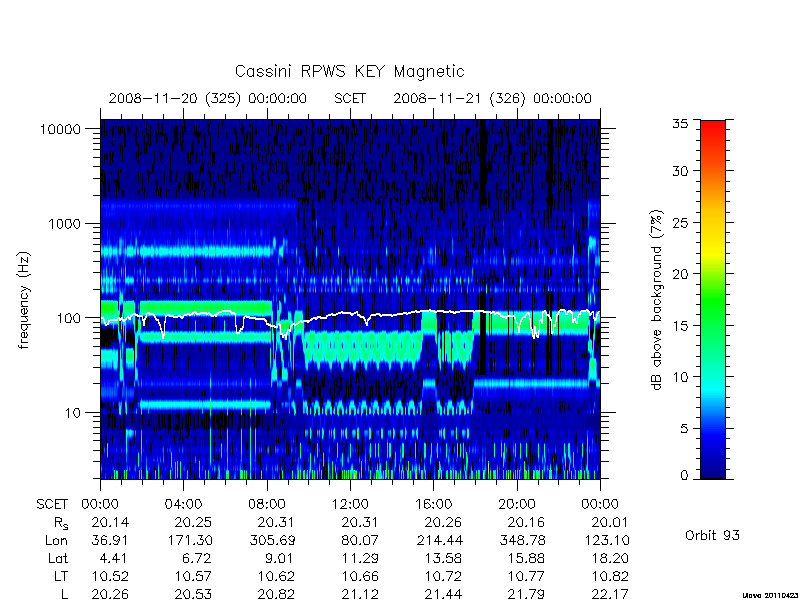This screenshot has height=600, width=800.
Task: Click the 'Lon' row header
Action: pos(57,540)
